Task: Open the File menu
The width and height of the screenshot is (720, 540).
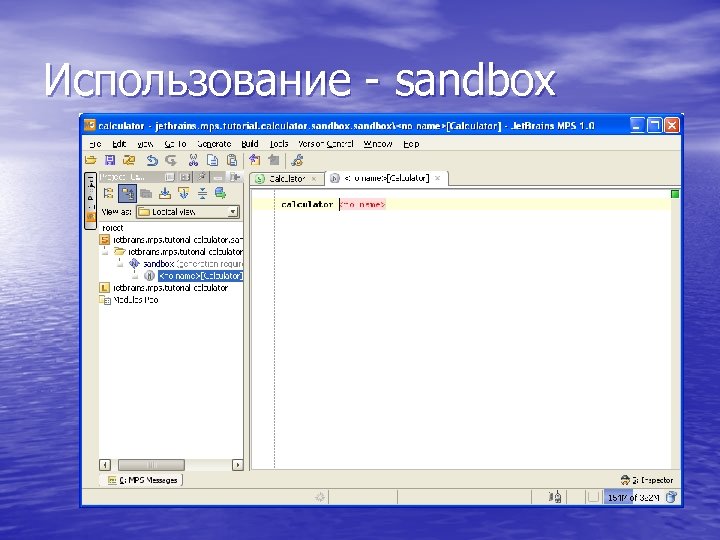Action: pos(95,144)
